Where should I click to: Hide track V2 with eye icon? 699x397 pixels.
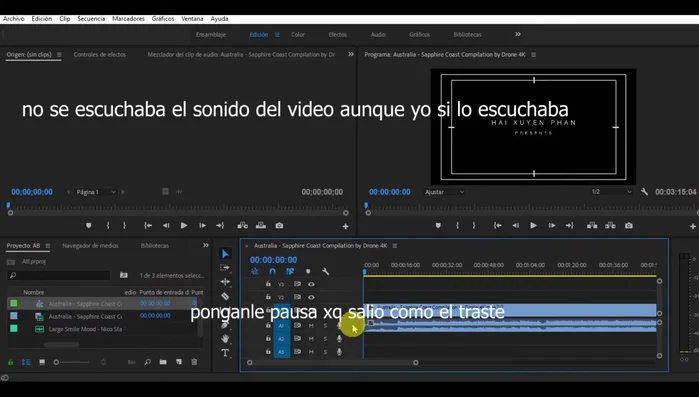click(311, 297)
